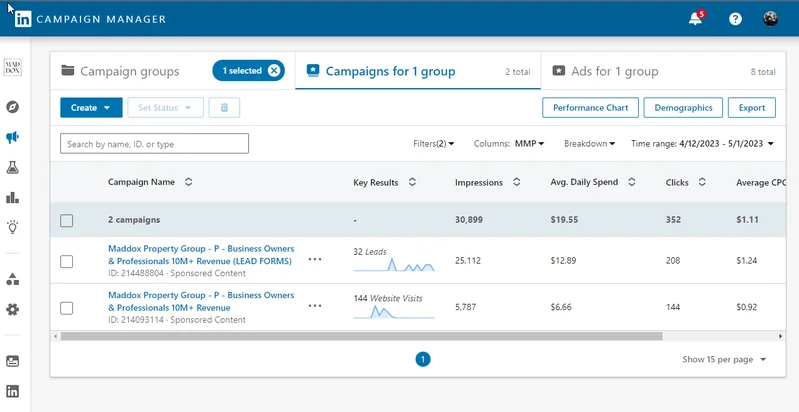Check the LEAD FORMS campaign checkbox

tap(67, 262)
